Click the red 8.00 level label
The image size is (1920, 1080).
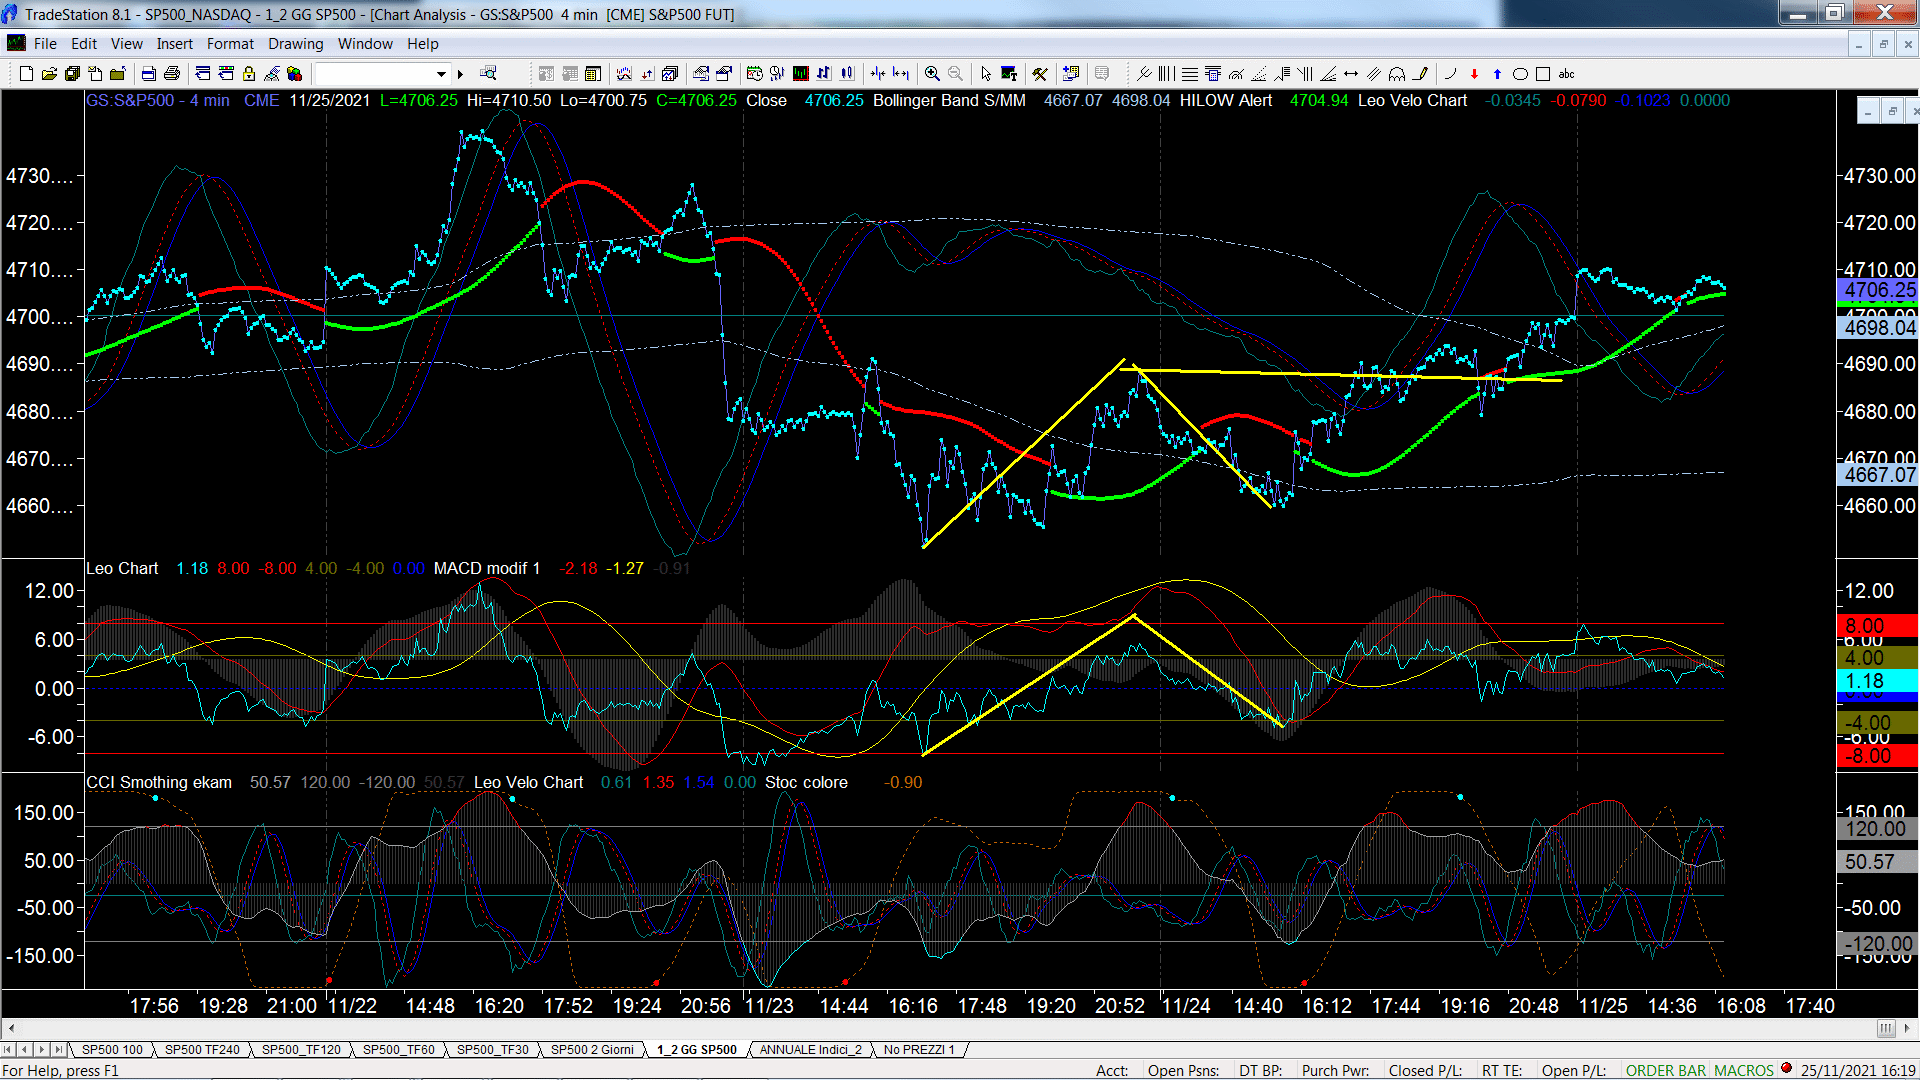click(1878, 626)
